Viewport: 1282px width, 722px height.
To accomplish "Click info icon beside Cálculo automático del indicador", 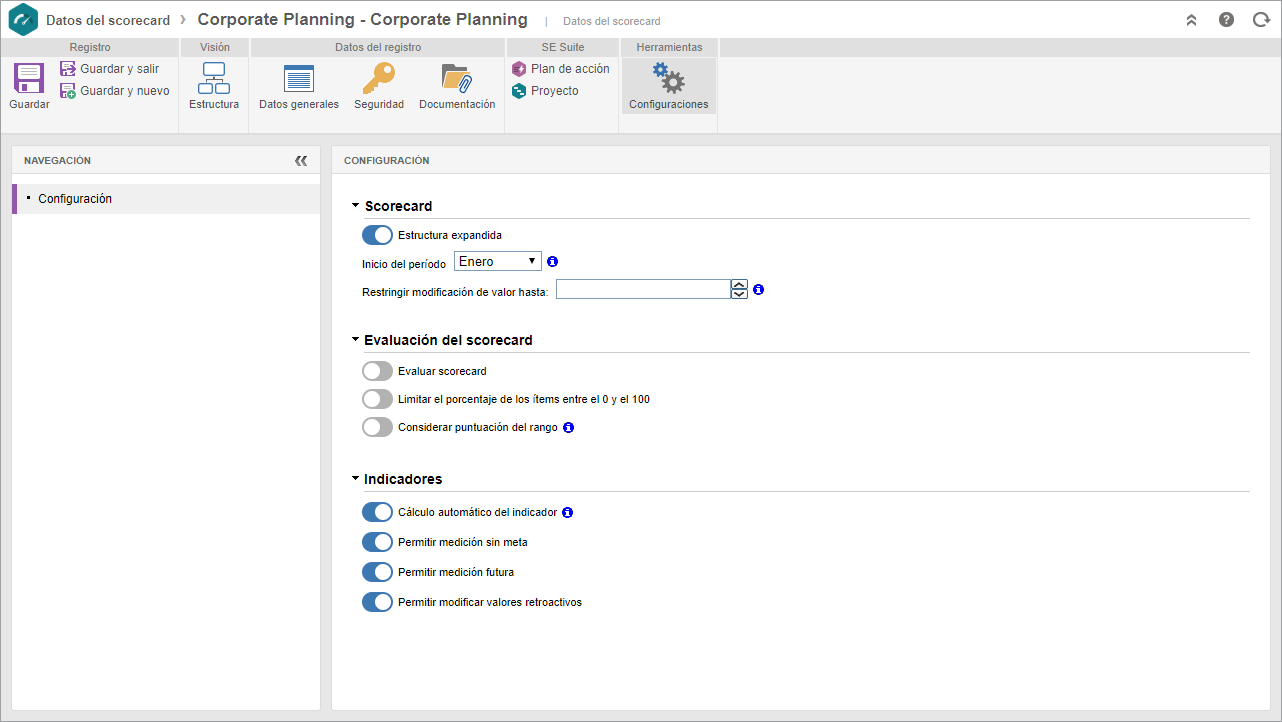I will point(567,512).
